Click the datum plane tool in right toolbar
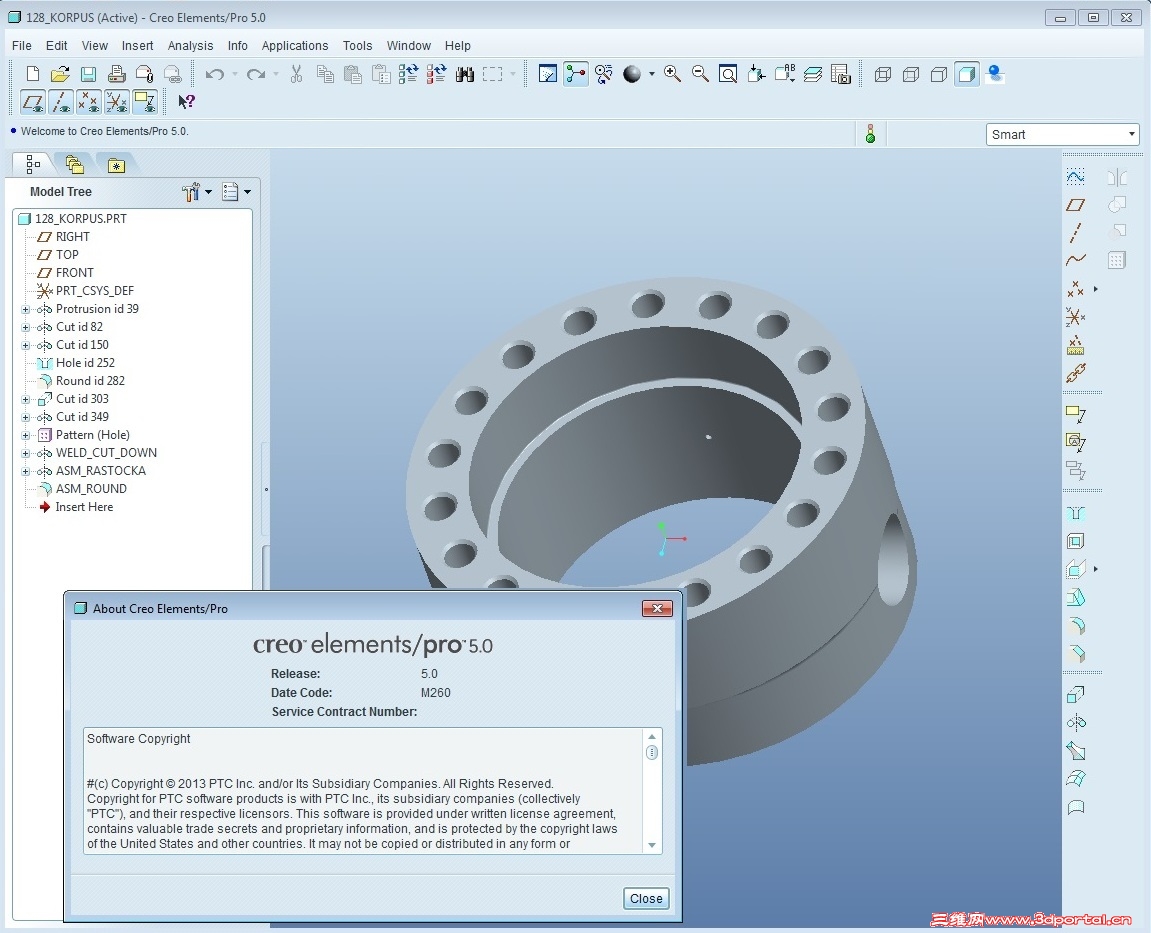The height and width of the screenshot is (933, 1151). (1075, 205)
